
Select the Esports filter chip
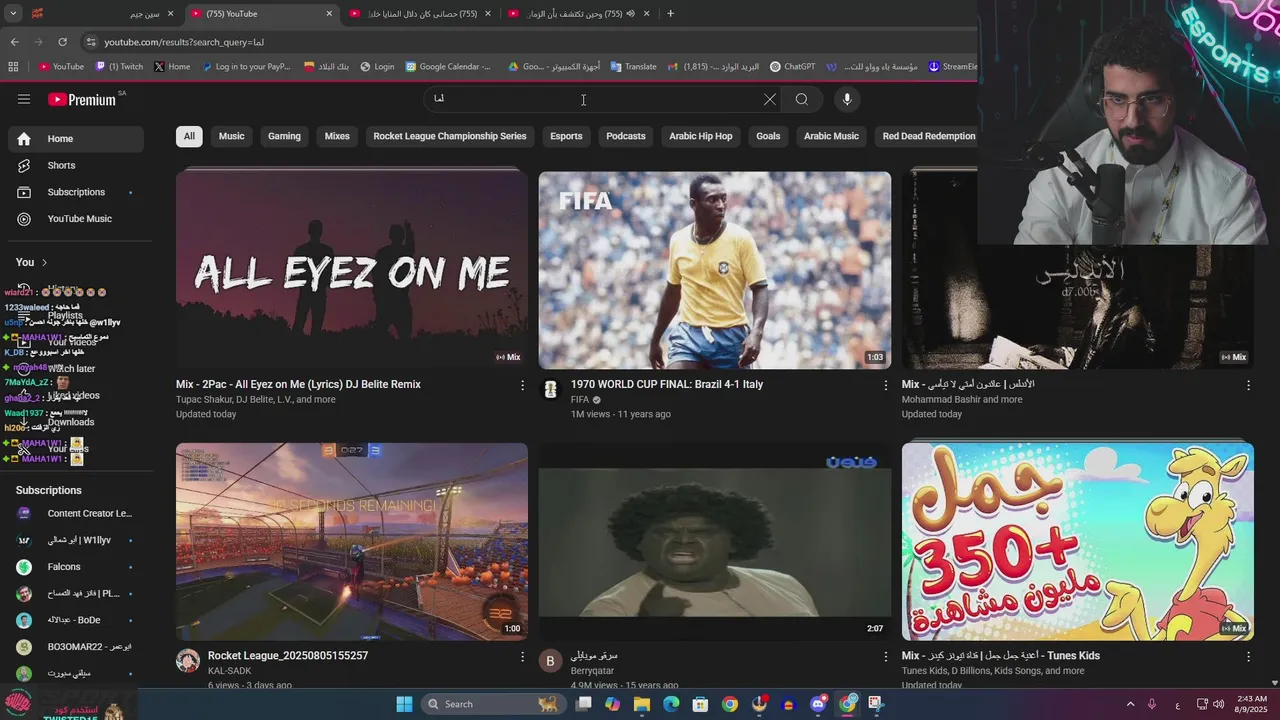[566, 136]
